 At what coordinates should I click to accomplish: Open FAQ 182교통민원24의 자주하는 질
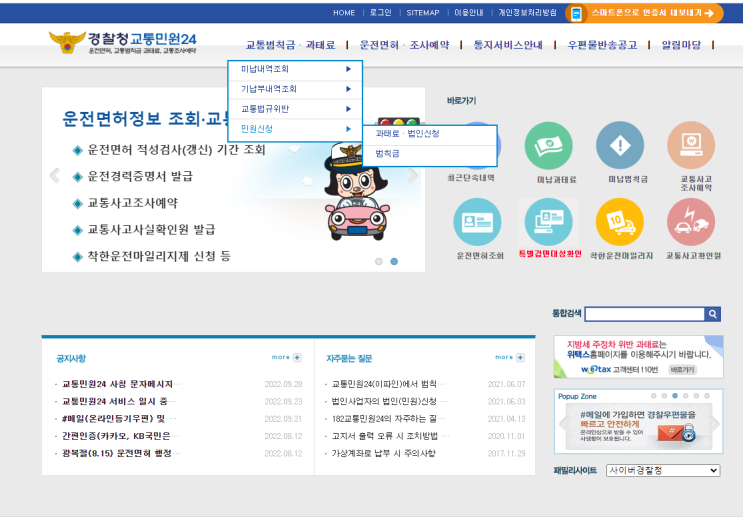(388, 419)
